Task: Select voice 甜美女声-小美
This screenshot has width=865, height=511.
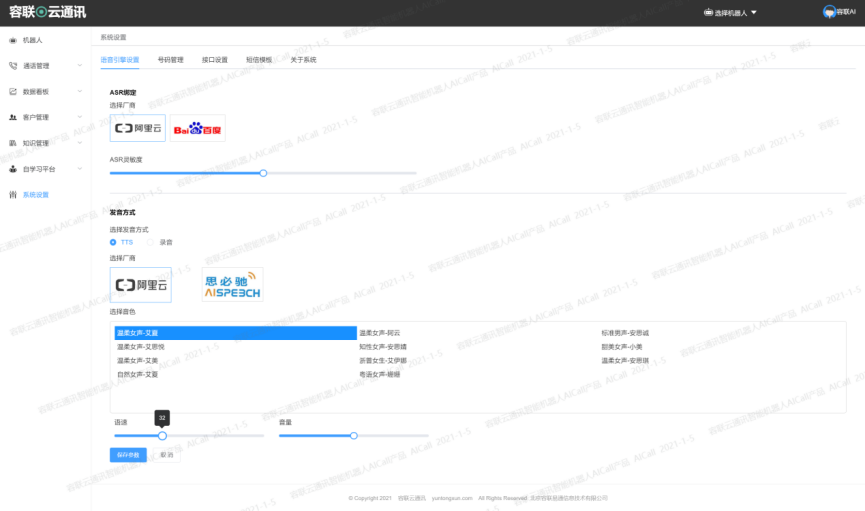Action: tap(622, 347)
